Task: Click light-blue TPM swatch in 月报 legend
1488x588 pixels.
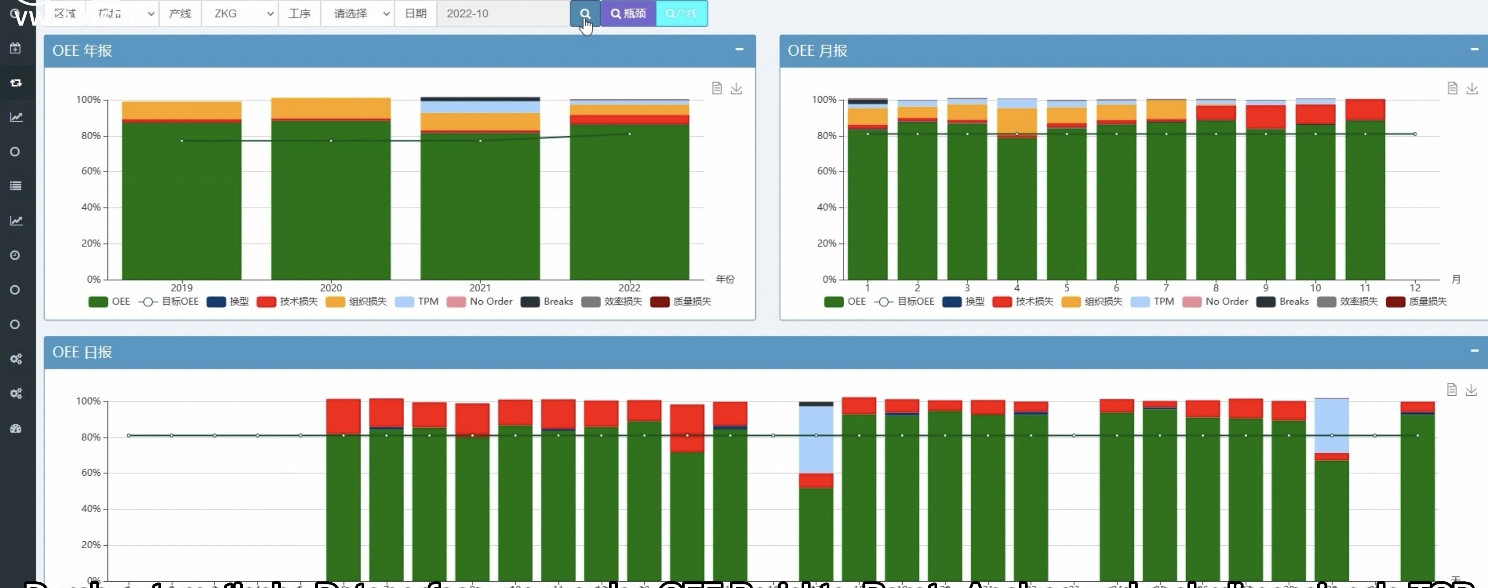Action: pyautogui.click(x=1140, y=301)
